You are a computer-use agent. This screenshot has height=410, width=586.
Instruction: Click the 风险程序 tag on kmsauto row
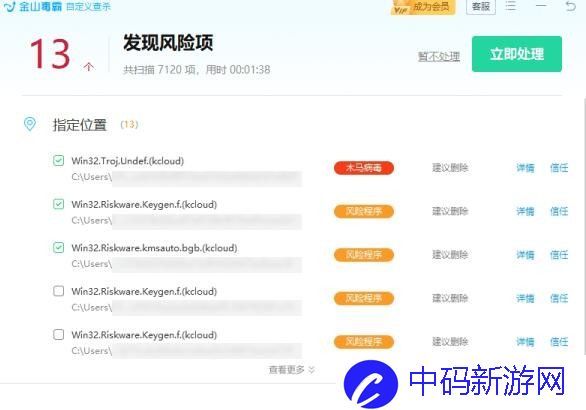(x=364, y=255)
